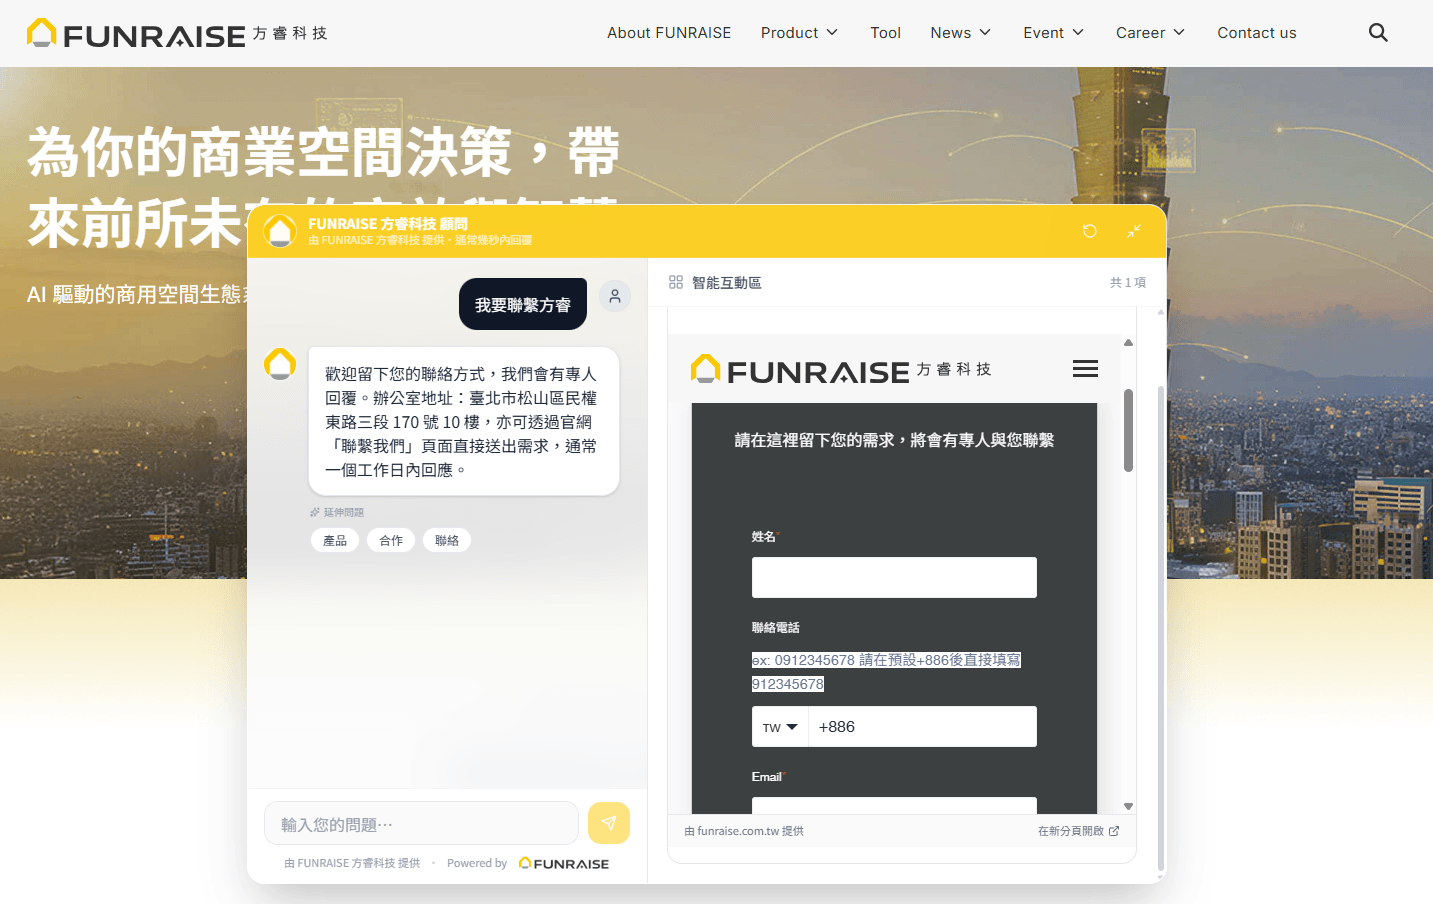Click the FUNRAISE logo in the site header
Screen dimensions: 1433x904
pyautogui.click(x=177, y=34)
